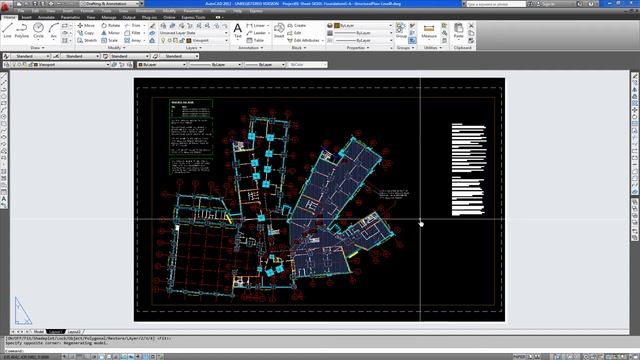Viewport: 640px width, 360px height.
Task: Switch to the View ribbon tab
Action: coord(91,17)
